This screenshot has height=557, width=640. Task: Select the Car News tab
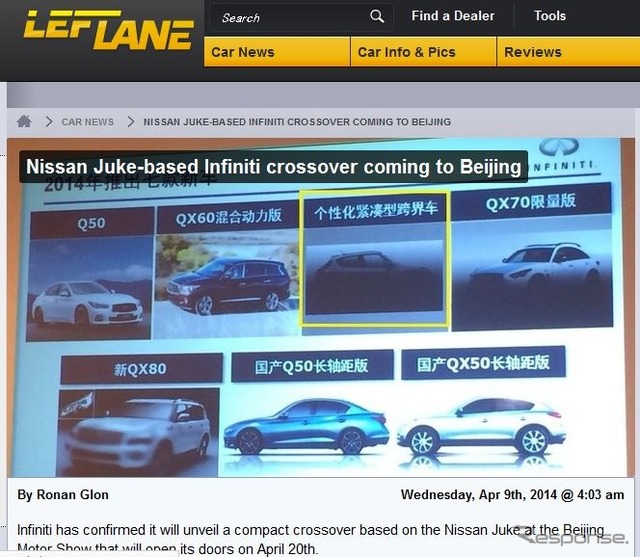(277, 52)
